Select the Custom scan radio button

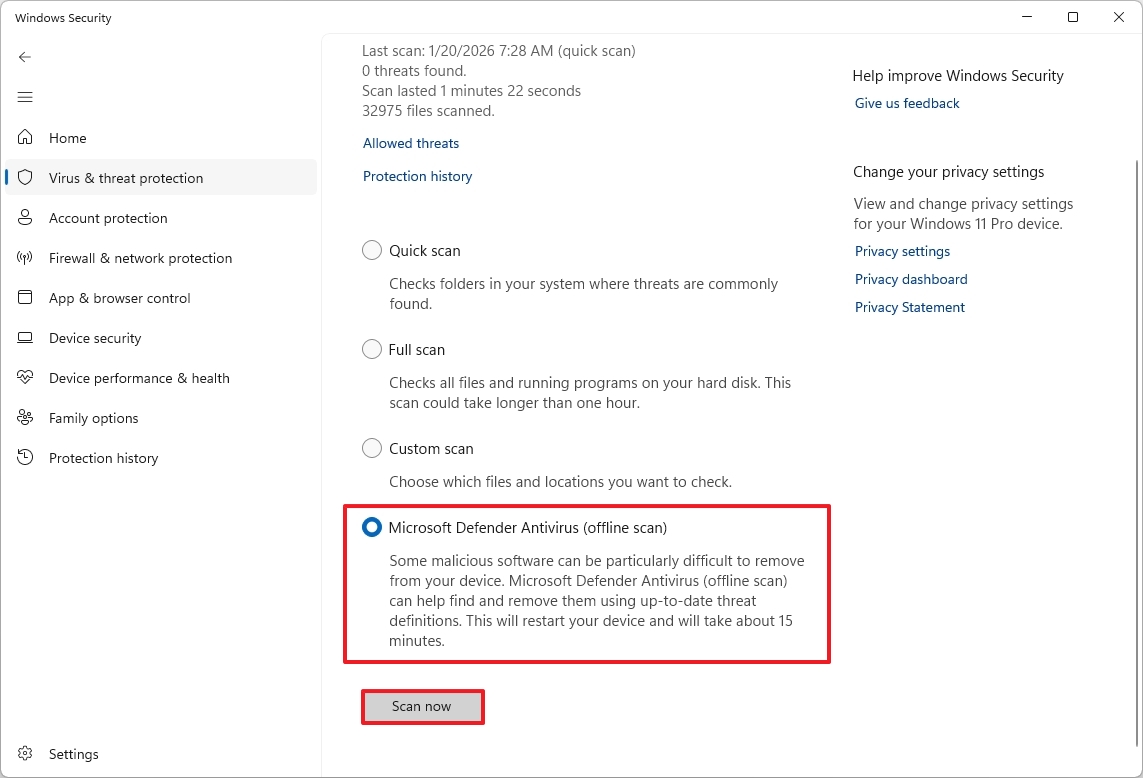coord(371,448)
